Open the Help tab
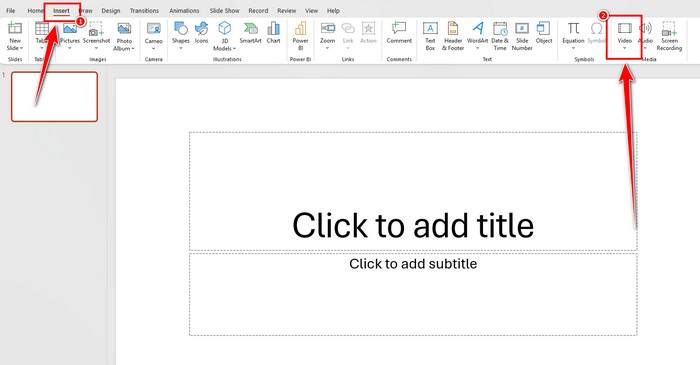Screen dimensions: 700x365 [333, 10]
